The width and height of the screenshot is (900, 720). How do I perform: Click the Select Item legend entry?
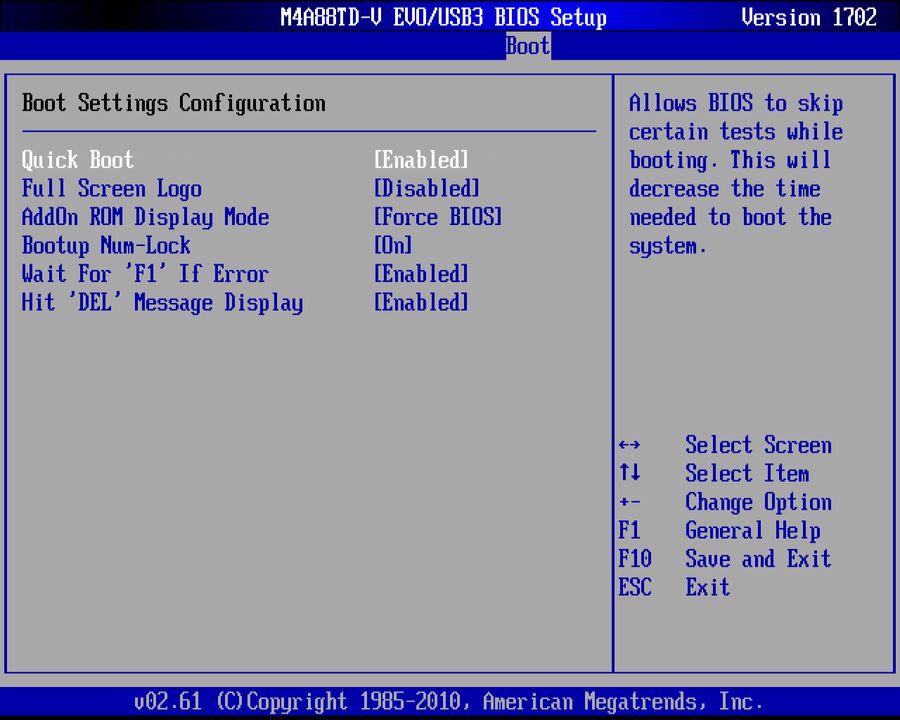tap(747, 473)
